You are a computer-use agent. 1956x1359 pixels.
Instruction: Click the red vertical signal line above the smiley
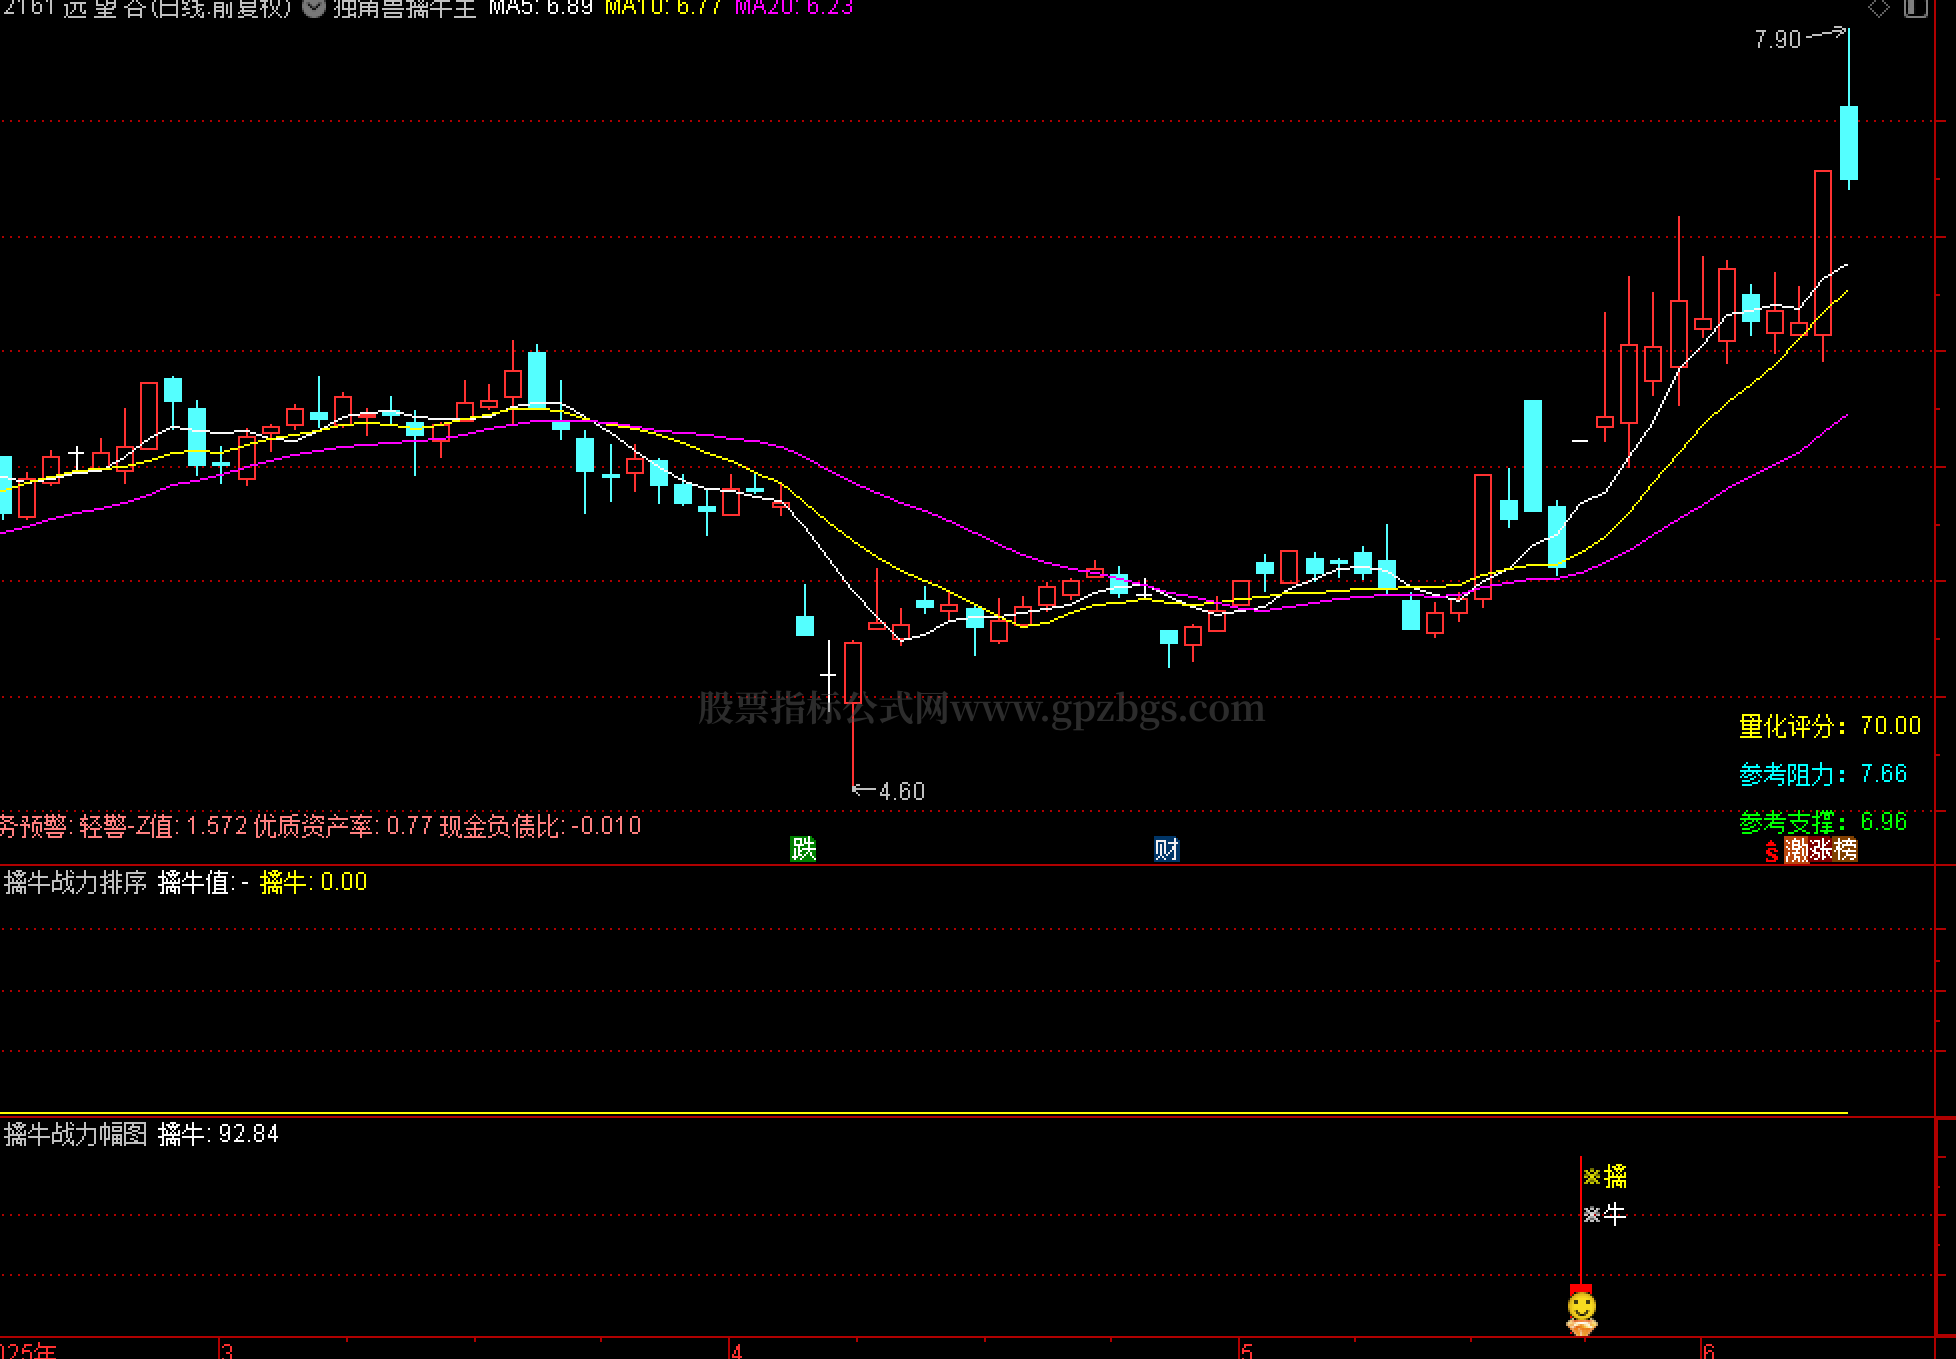(1580, 1222)
